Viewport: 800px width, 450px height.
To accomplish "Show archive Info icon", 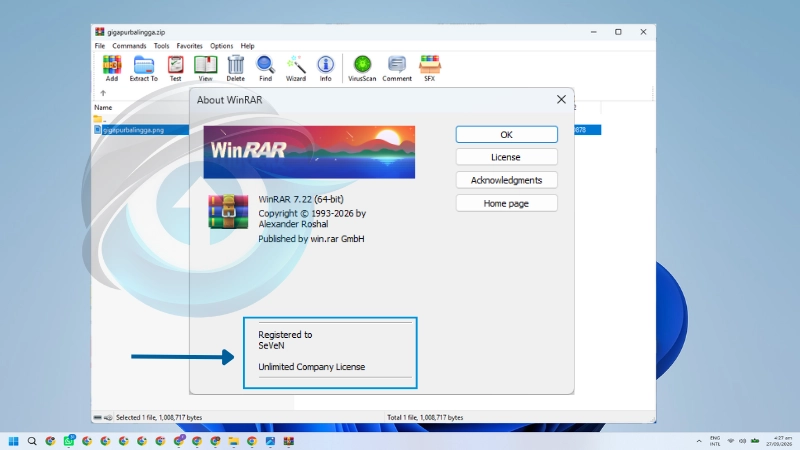I will [x=326, y=68].
